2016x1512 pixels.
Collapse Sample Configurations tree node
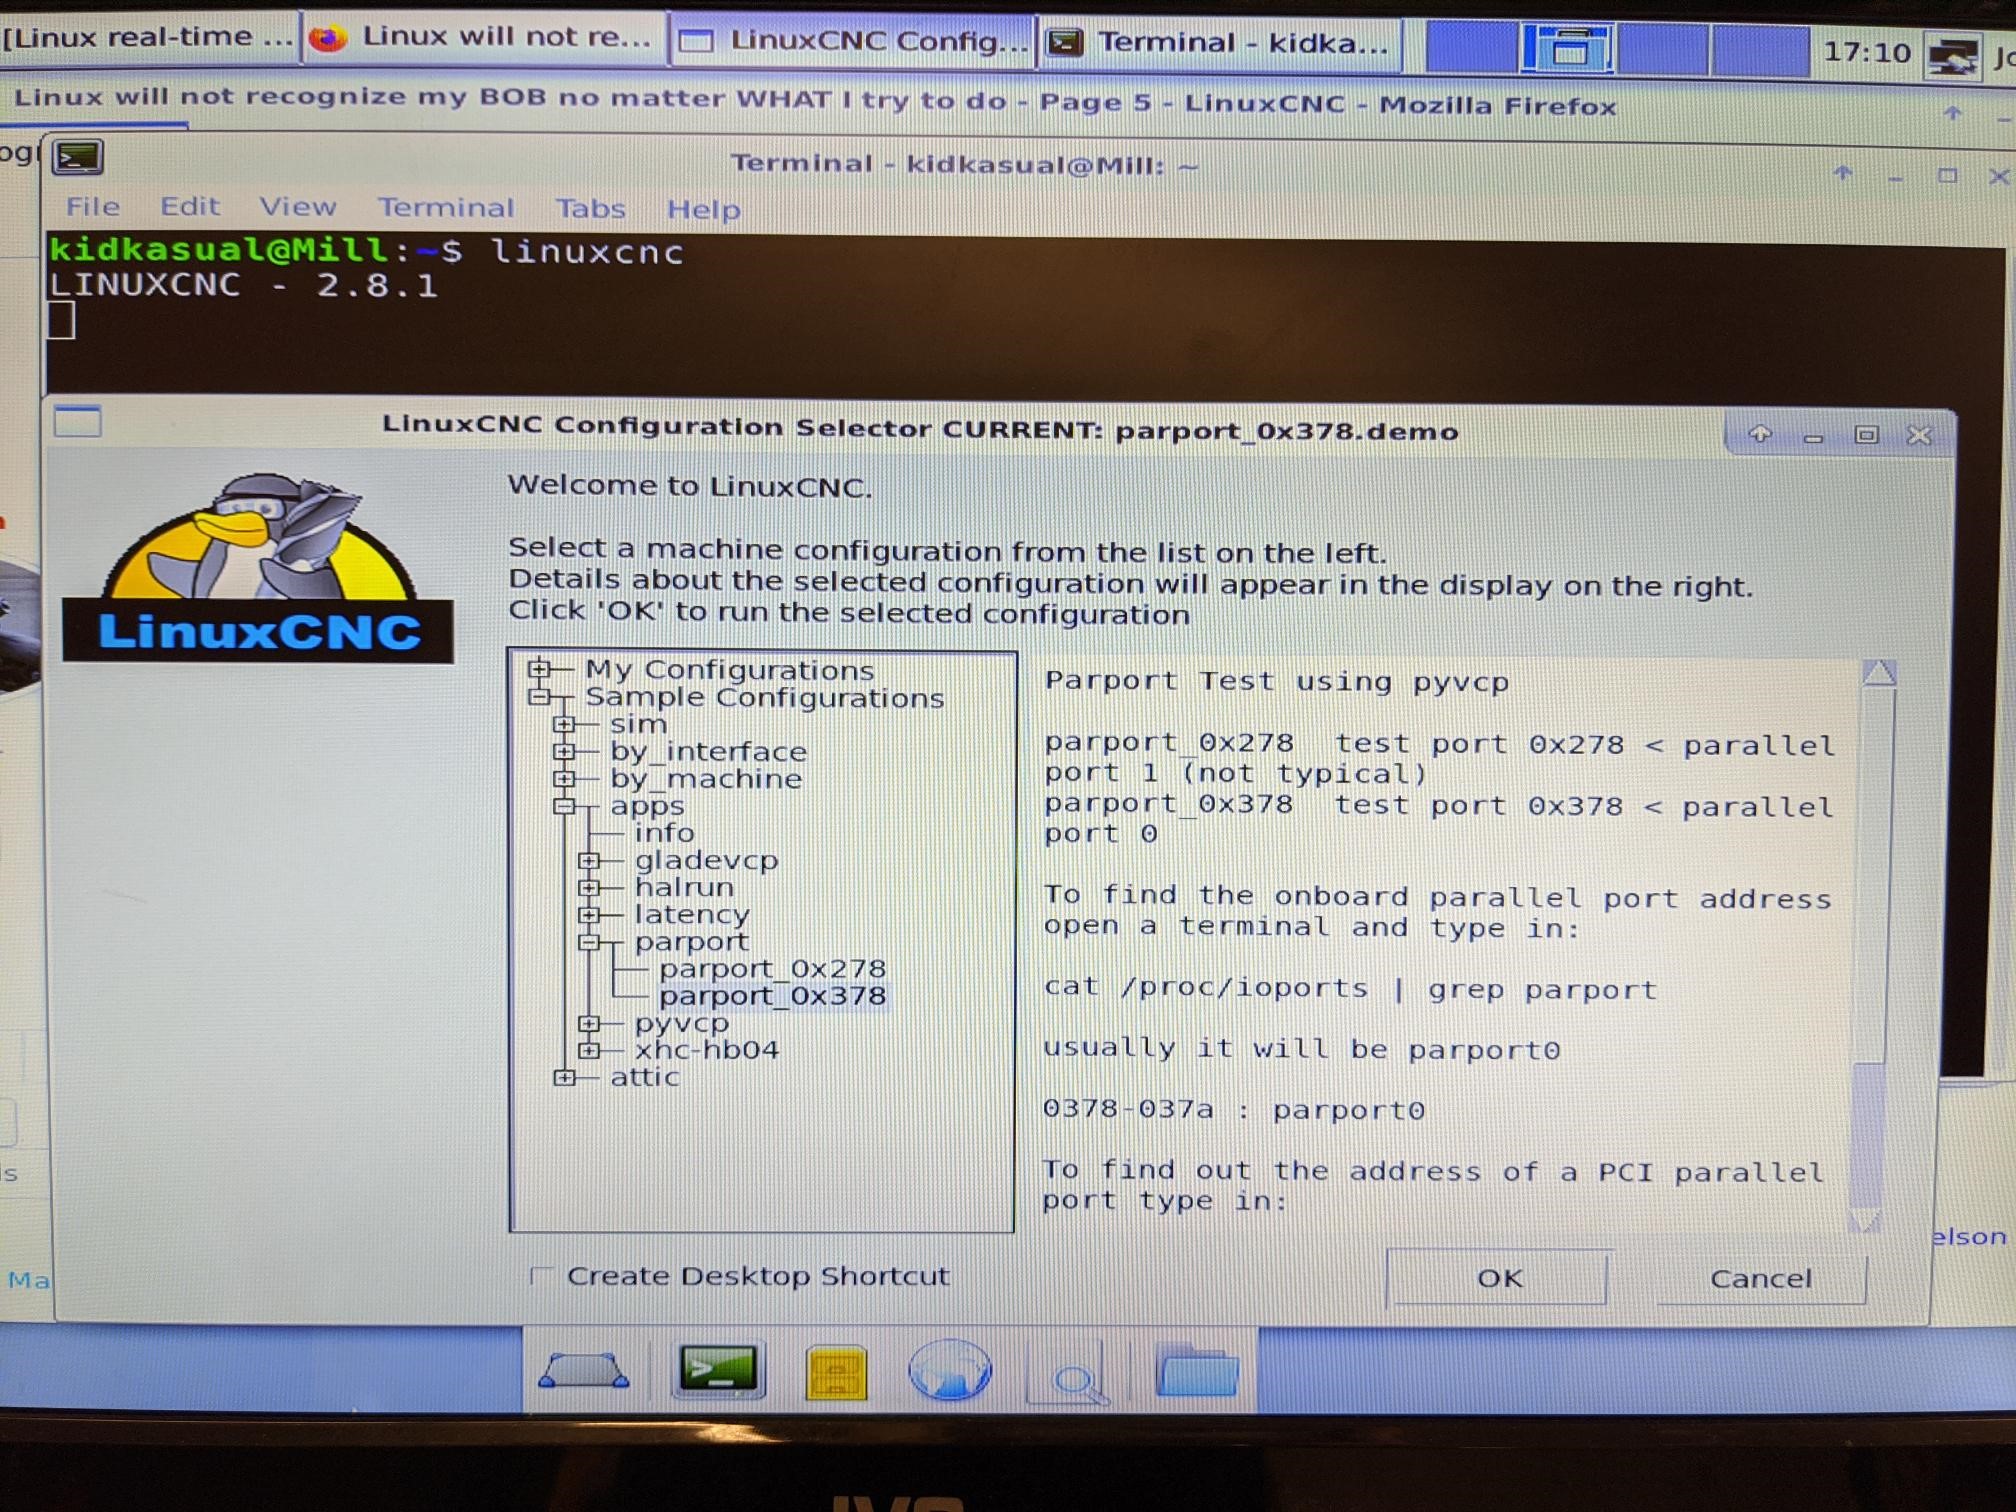[x=540, y=696]
